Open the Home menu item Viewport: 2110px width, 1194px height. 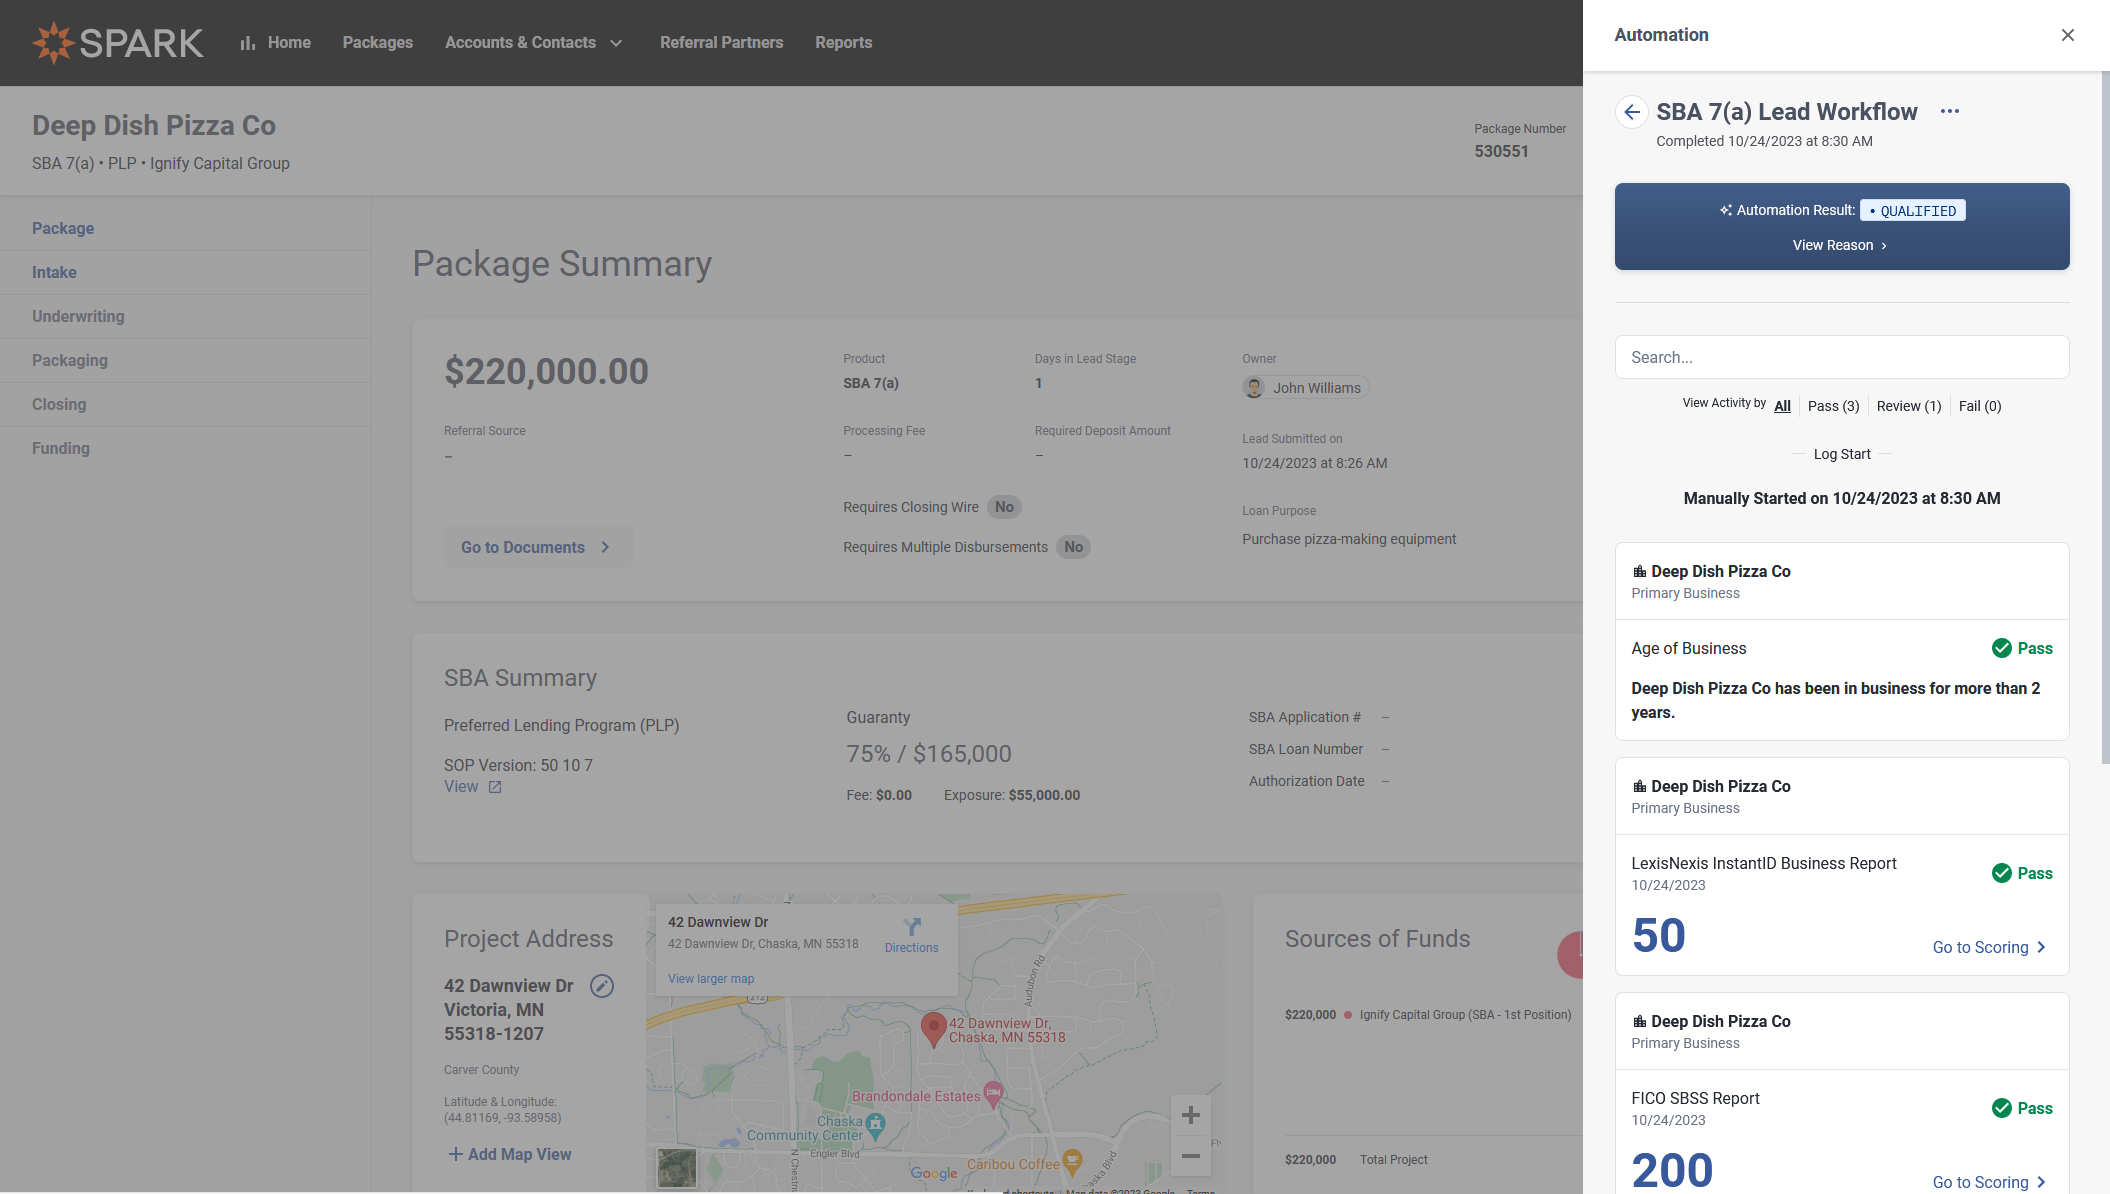(289, 43)
